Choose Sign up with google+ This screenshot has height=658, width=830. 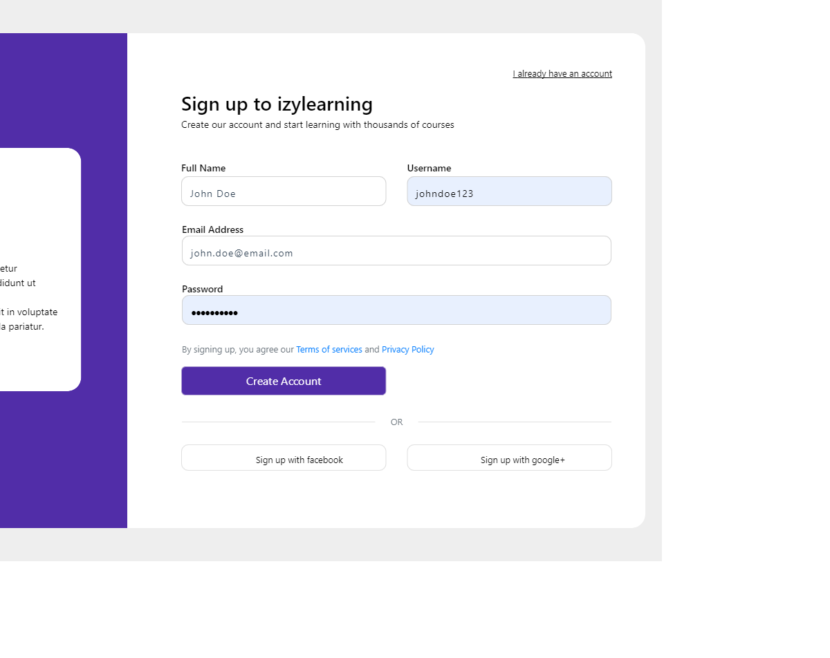pos(509,457)
